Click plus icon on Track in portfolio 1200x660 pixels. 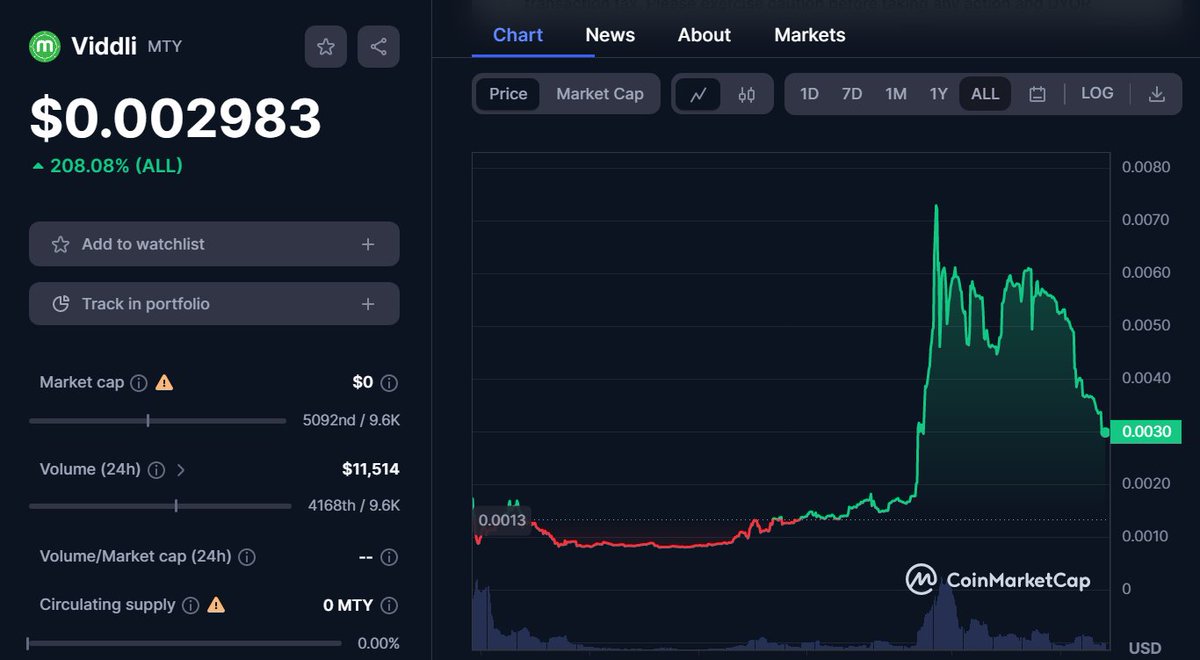pyautogui.click(x=368, y=304)
